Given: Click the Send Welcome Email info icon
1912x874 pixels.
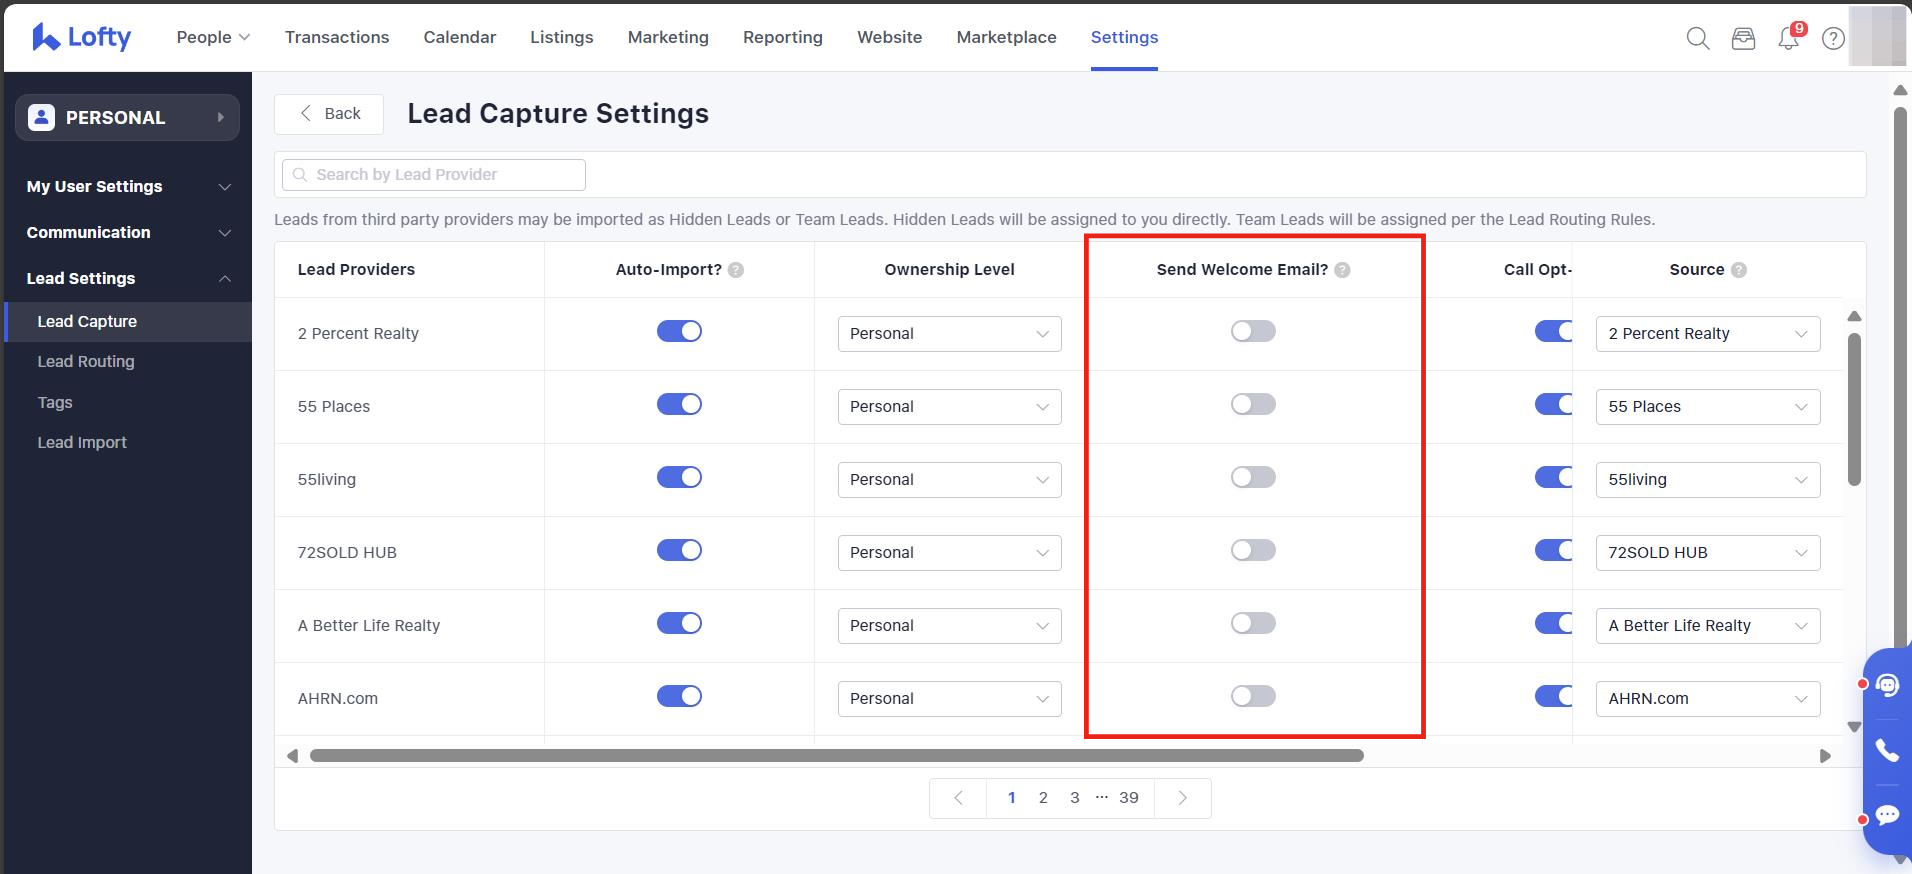Looking at the screenshot, I should pyautogui.click(x=1342, y=270).
